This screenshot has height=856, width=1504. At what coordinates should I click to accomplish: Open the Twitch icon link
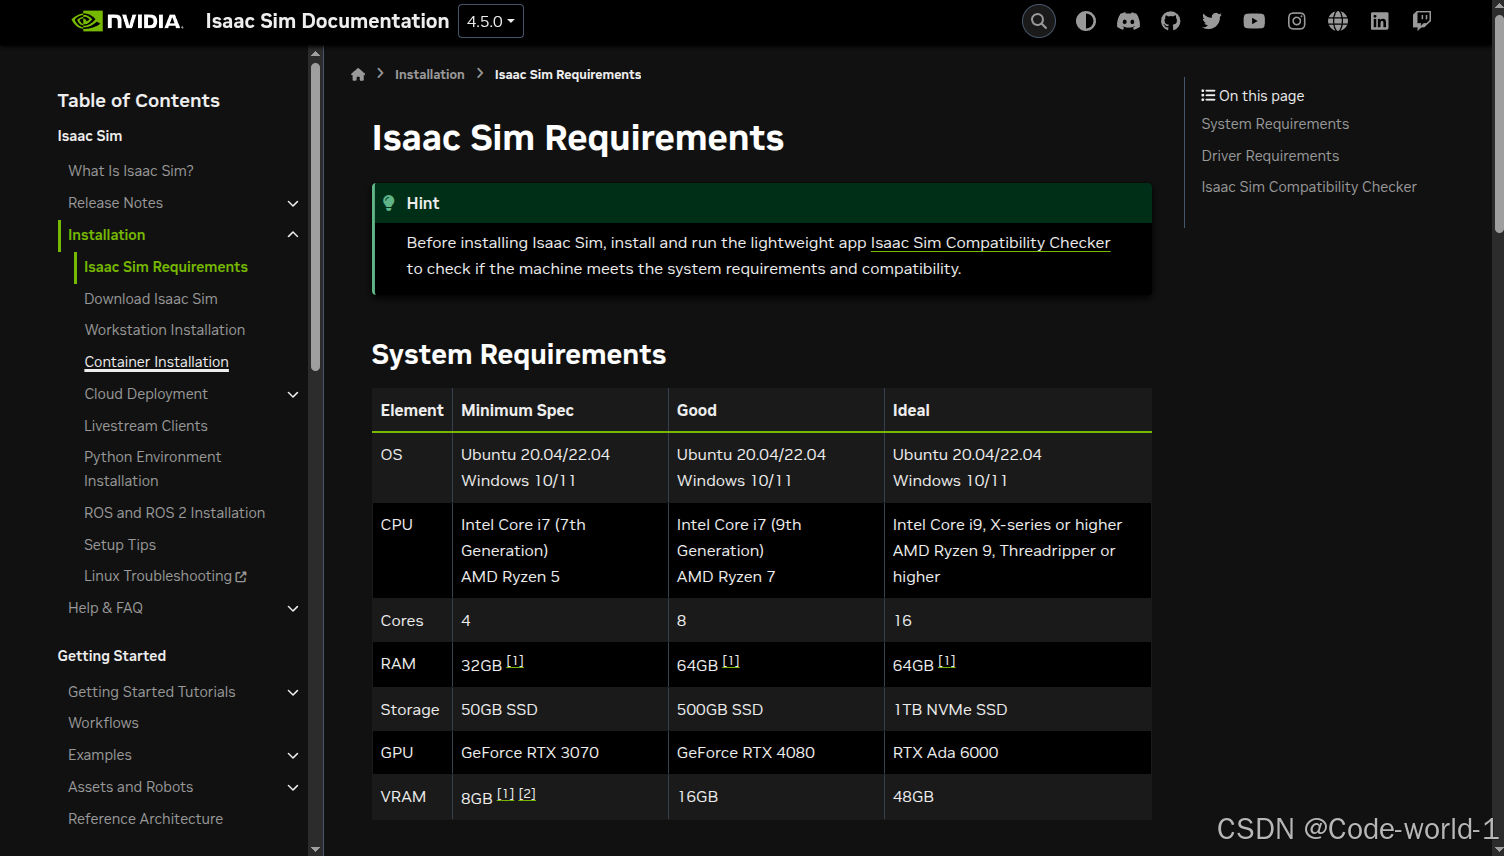coord(1421,21)
